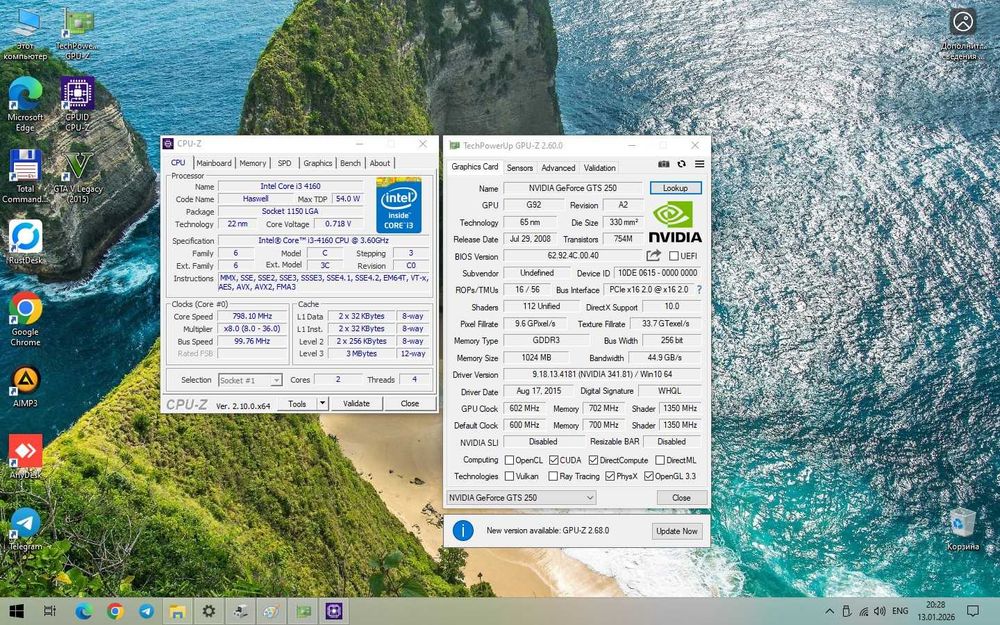Switch to the Mainboard tab in CPU-Z
This screenshot has height=625, width=1000.
213,163
